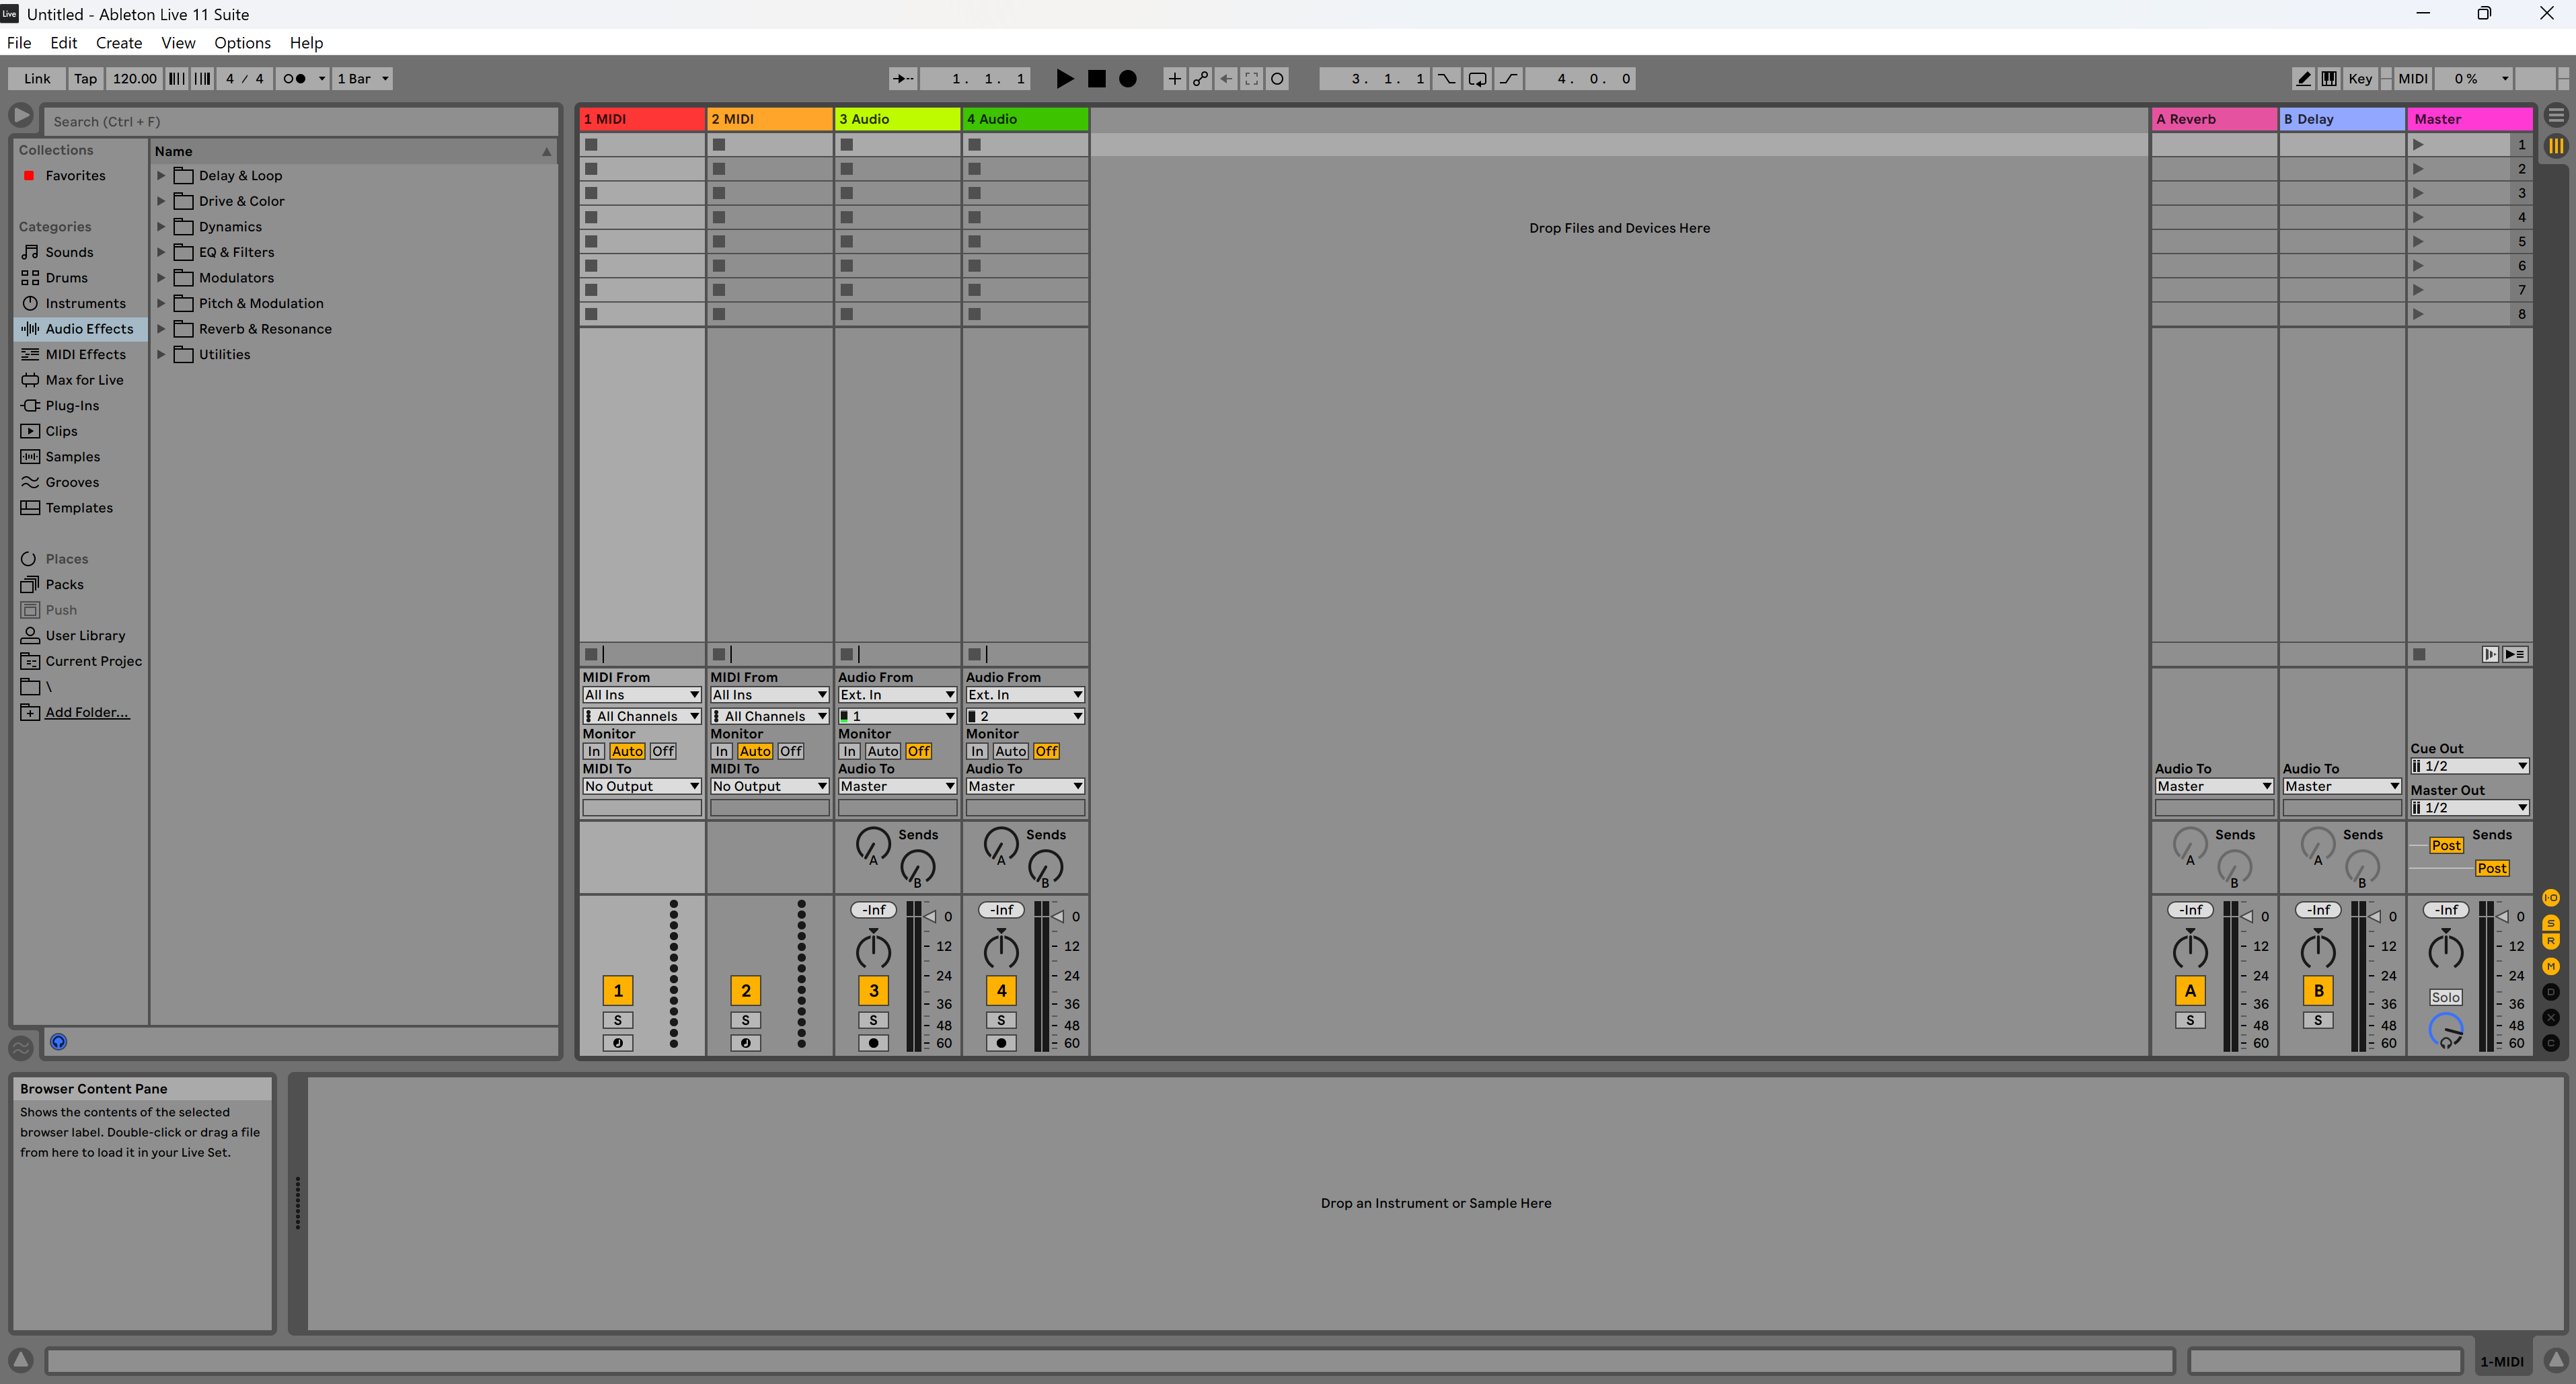
Task: Switch to Arrangement View selector icon
Action: tap(2556, 115)
